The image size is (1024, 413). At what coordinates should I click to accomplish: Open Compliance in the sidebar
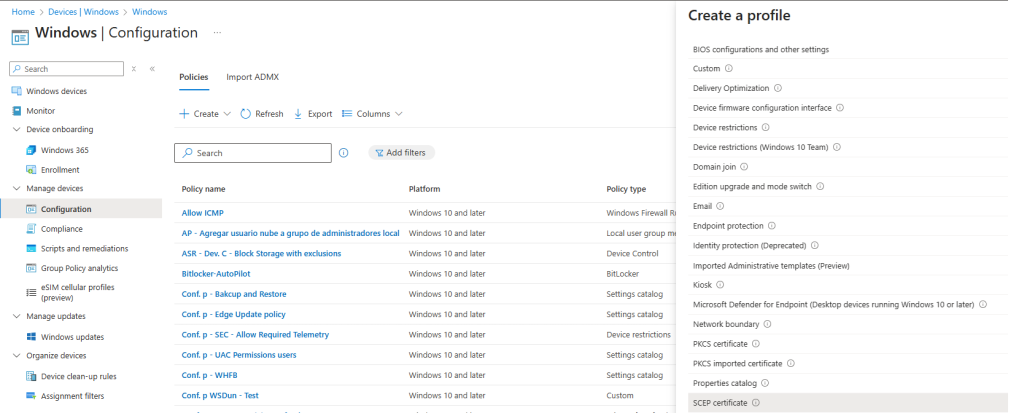pyautogui.click(x=62, y=229)
